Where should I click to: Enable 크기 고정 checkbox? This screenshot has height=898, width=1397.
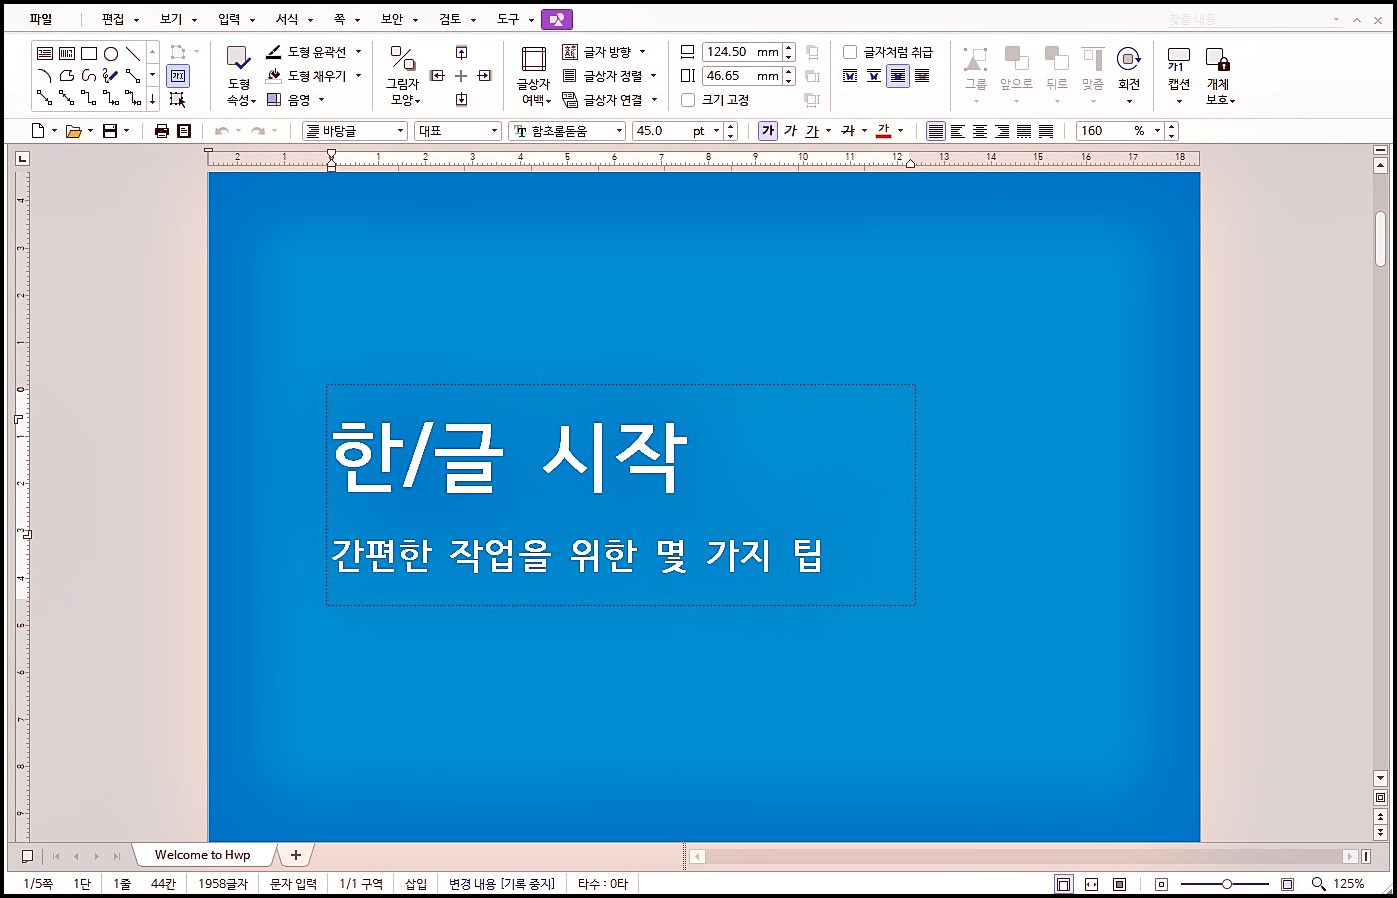click(x=688, y=100)
